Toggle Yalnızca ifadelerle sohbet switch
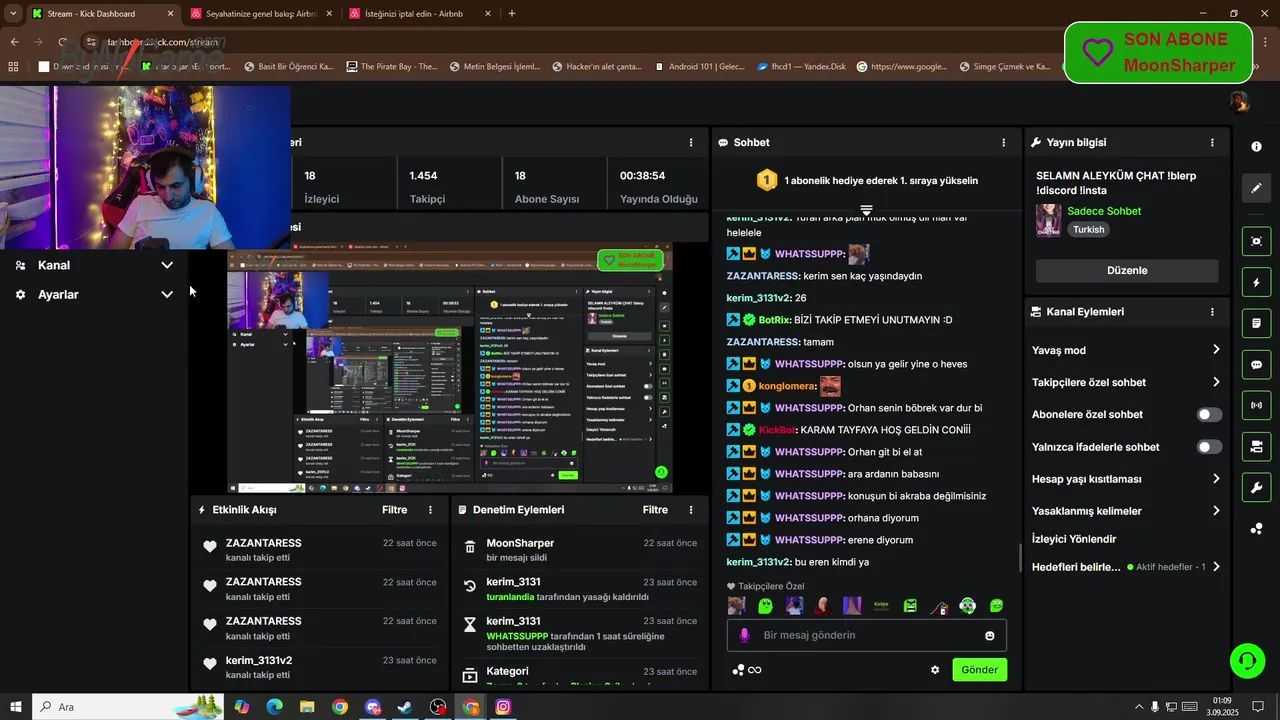 click(x=1209, y=447)
